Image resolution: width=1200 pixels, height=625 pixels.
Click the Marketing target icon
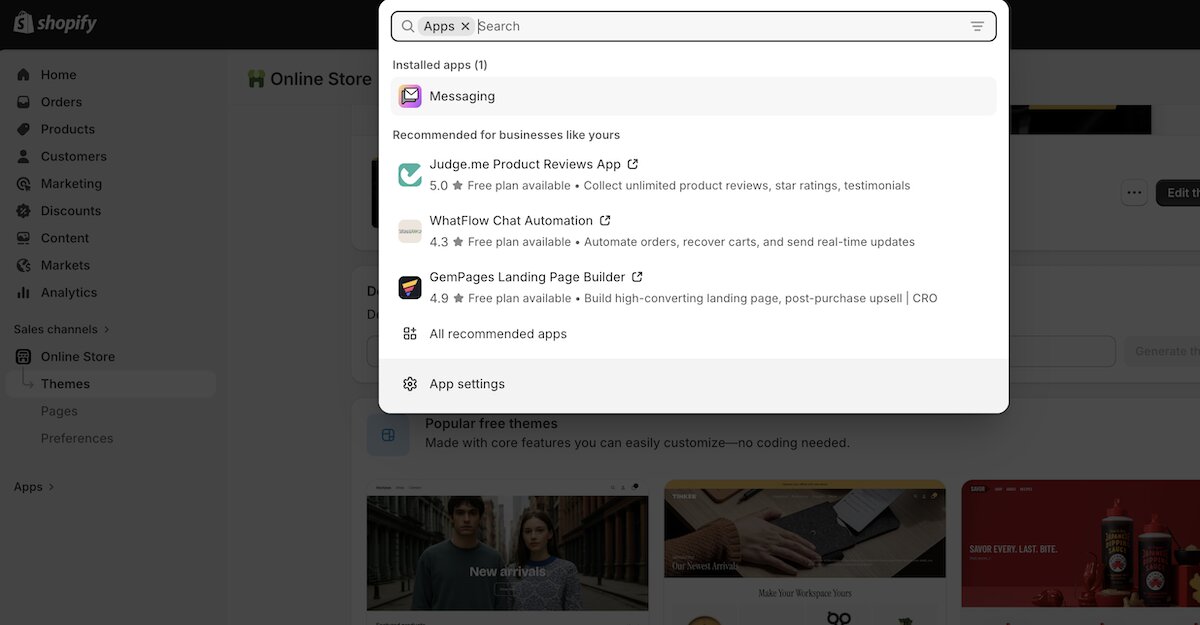point(23,184)
